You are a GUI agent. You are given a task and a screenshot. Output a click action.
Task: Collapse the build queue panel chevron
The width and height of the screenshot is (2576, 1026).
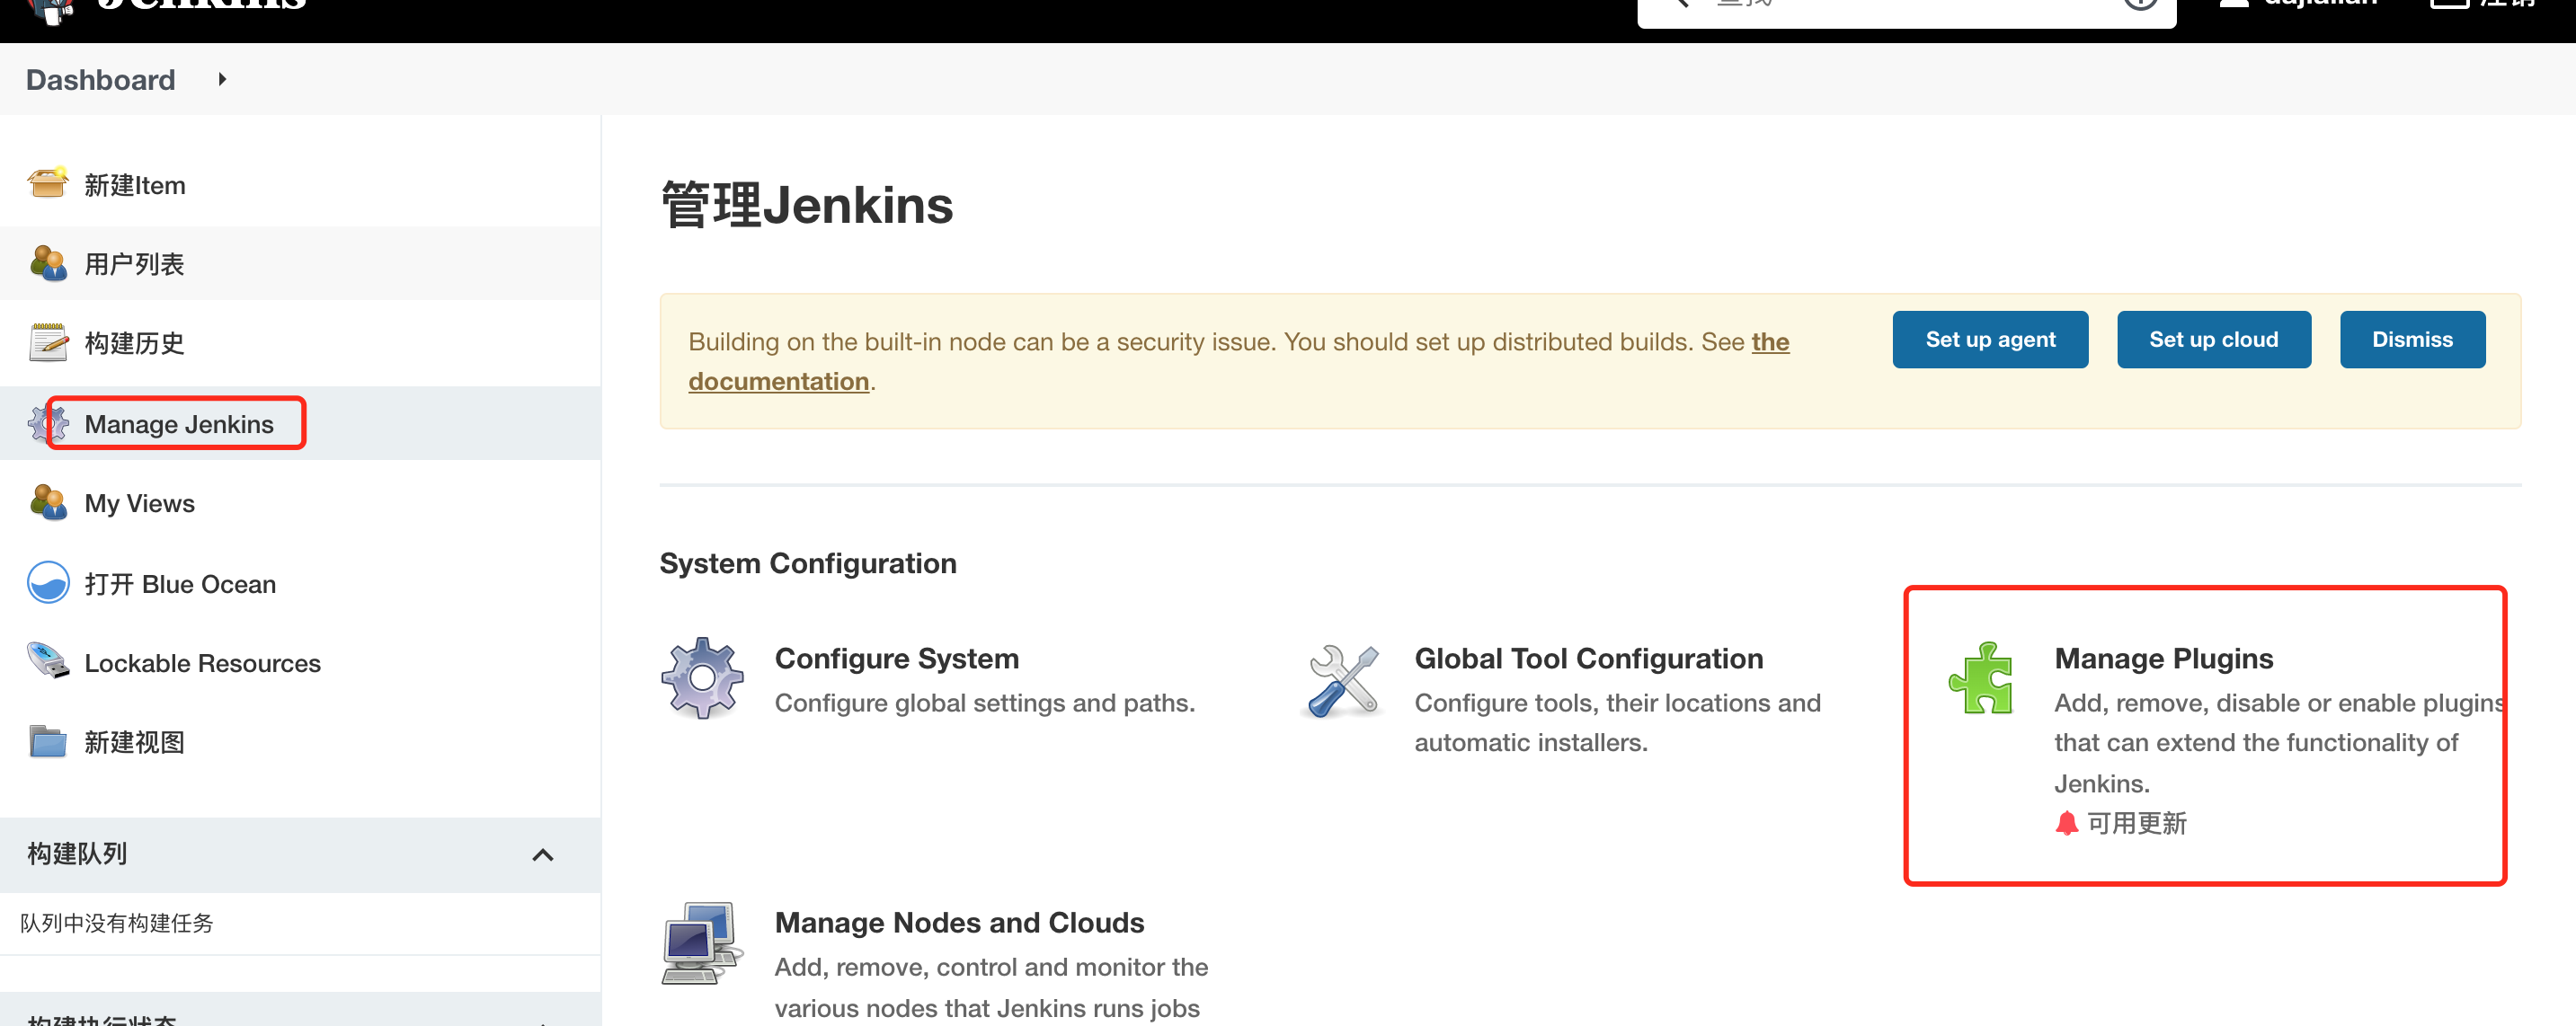(x=542, y=854)
